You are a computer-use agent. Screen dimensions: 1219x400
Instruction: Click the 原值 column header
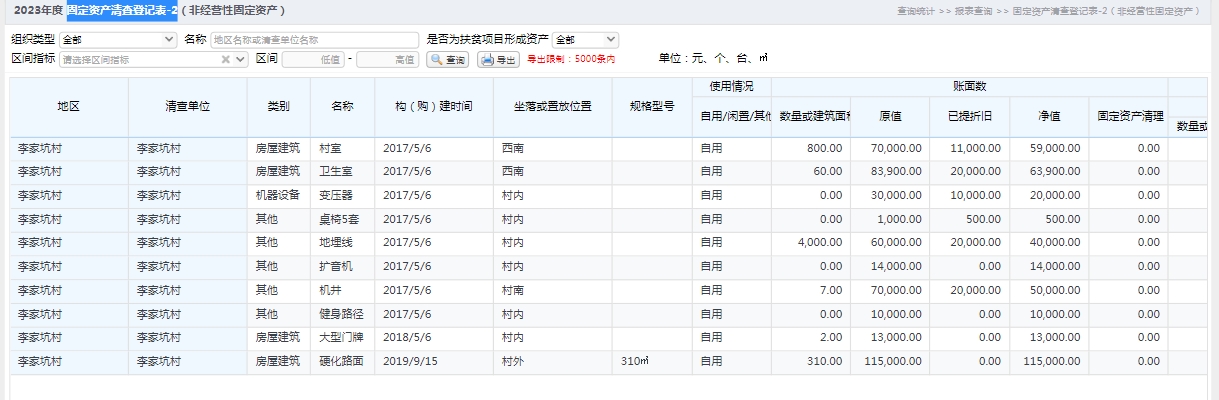point(890,116)
